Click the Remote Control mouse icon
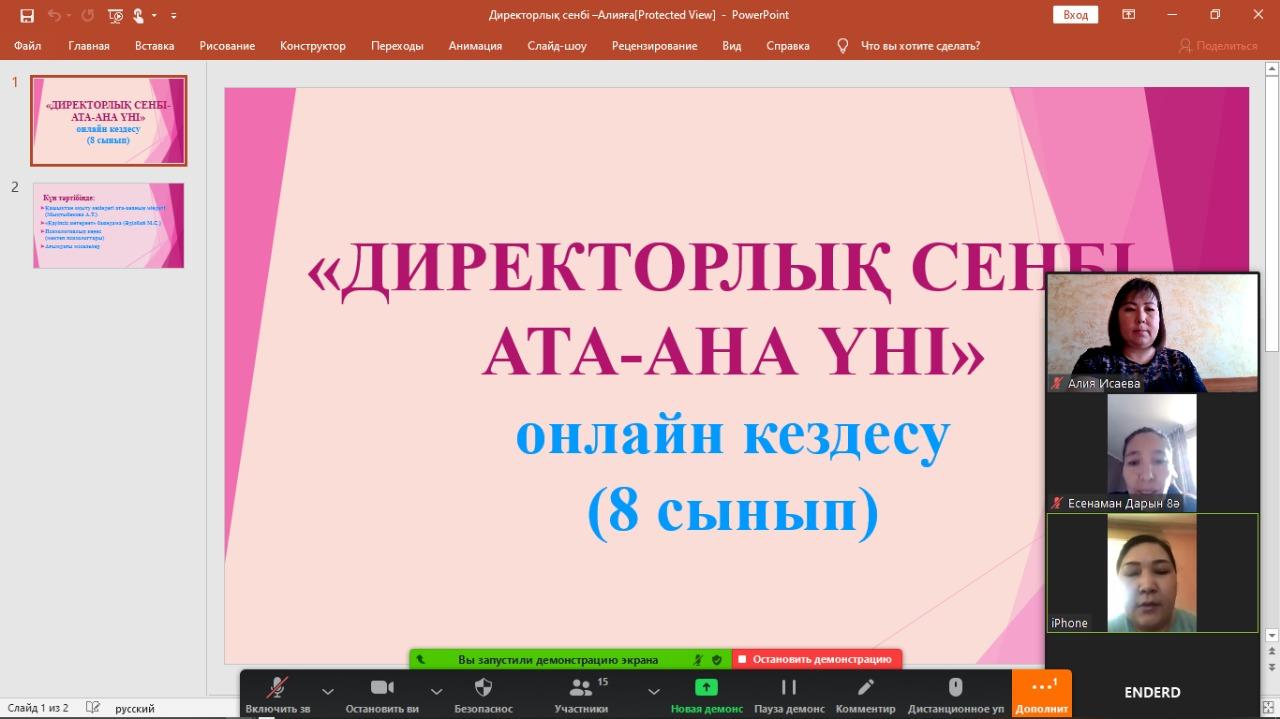Screen dimensions: 1280x719 (955, 687)
